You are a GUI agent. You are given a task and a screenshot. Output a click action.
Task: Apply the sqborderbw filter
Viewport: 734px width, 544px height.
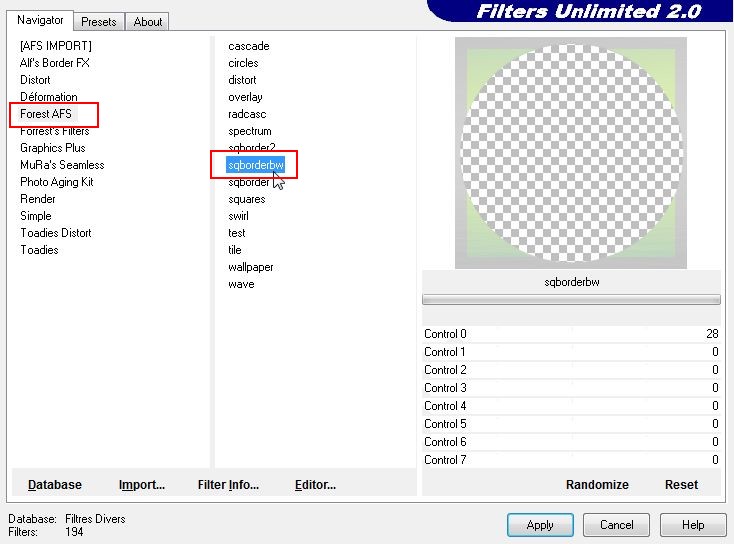pos(540,525)
